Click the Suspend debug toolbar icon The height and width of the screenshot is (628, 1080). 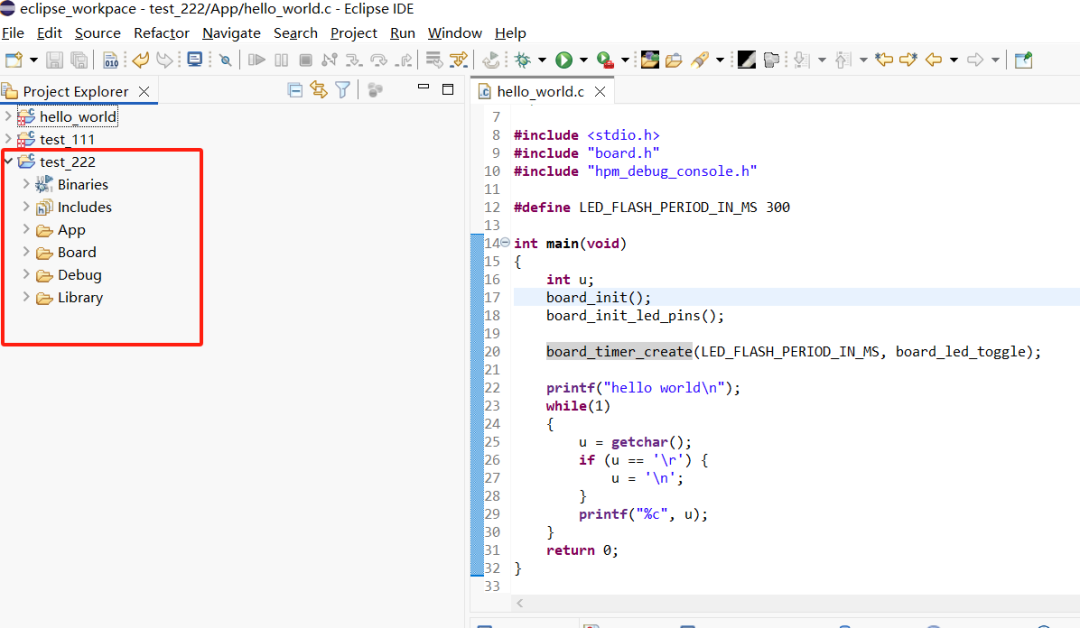pyautogui.click(x=281, y=61)
